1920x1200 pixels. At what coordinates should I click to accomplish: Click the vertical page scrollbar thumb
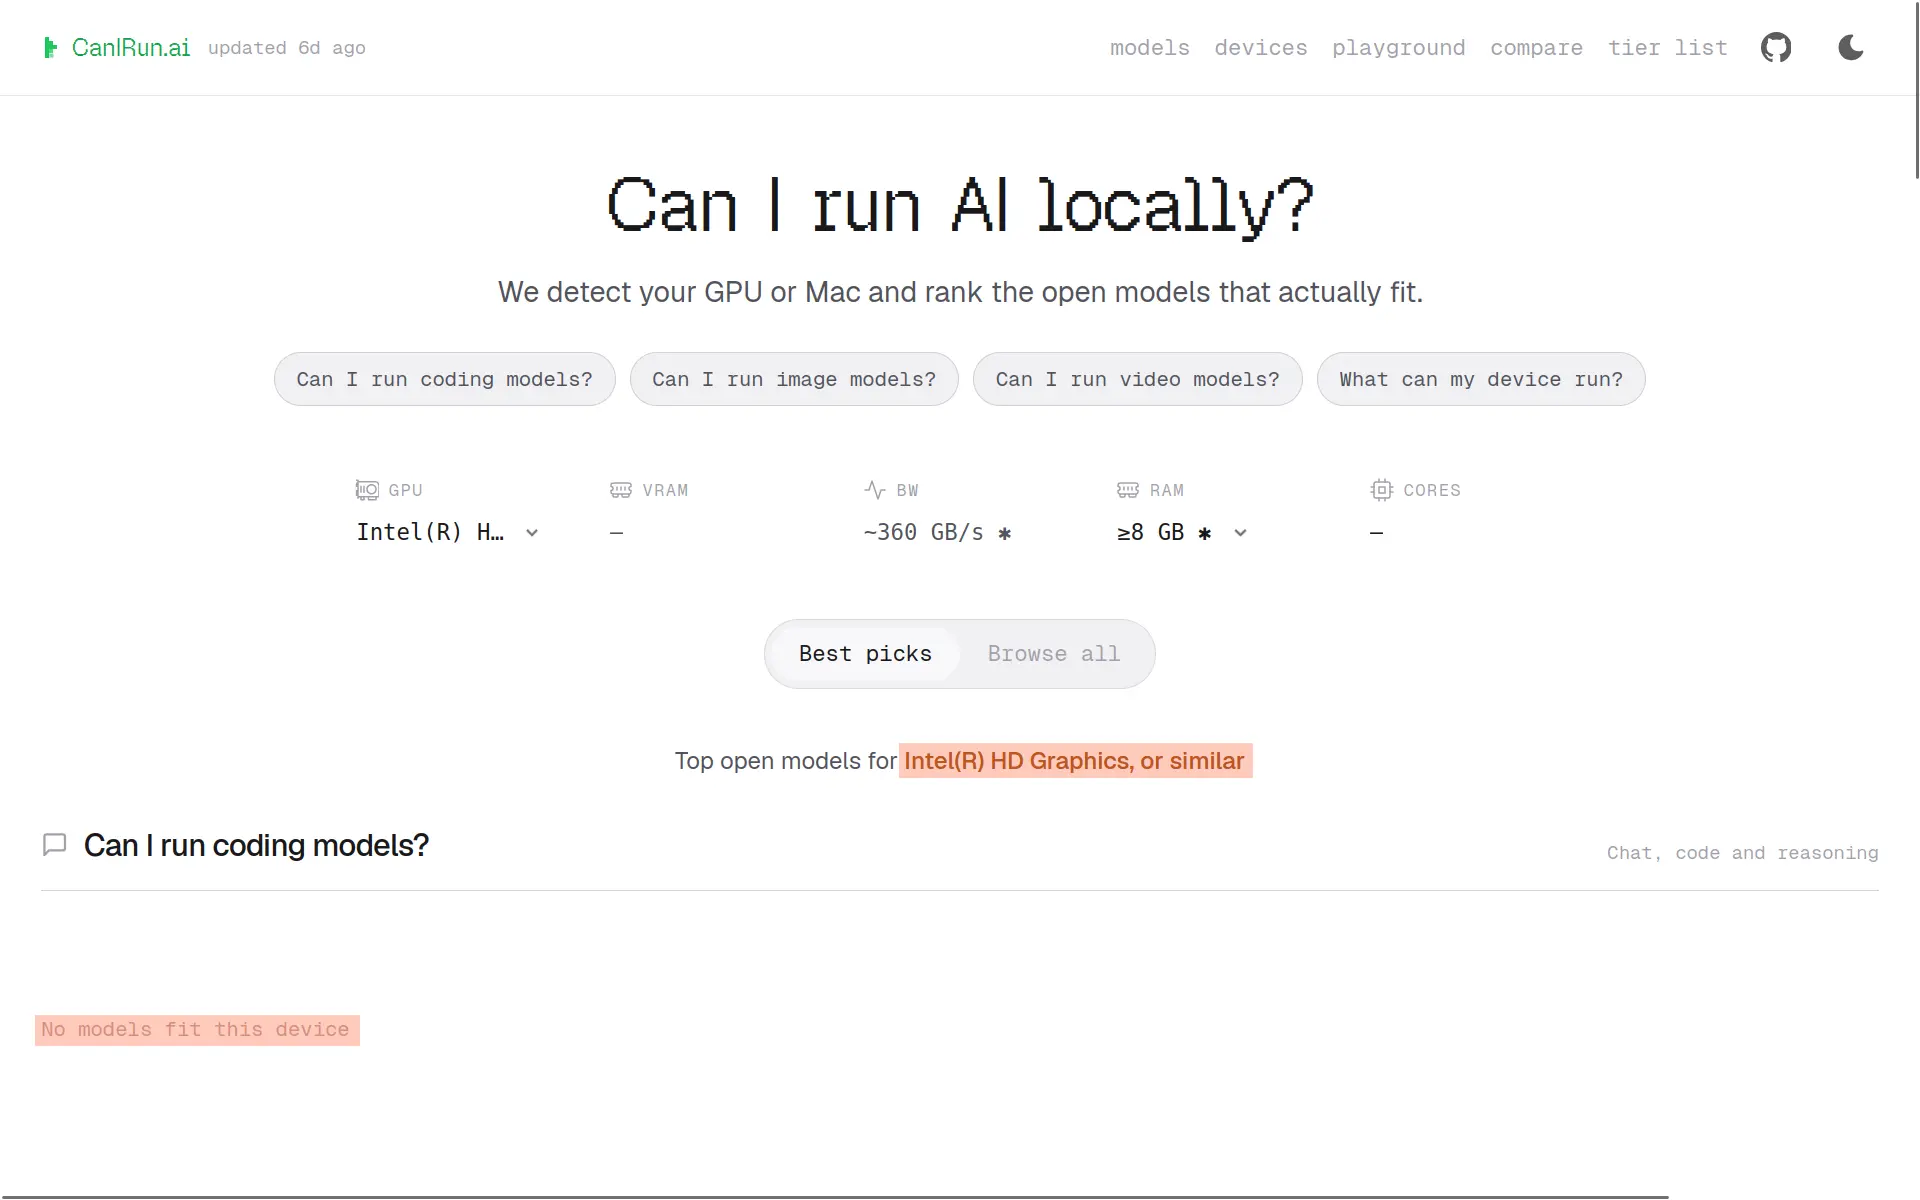point(1916,90)
